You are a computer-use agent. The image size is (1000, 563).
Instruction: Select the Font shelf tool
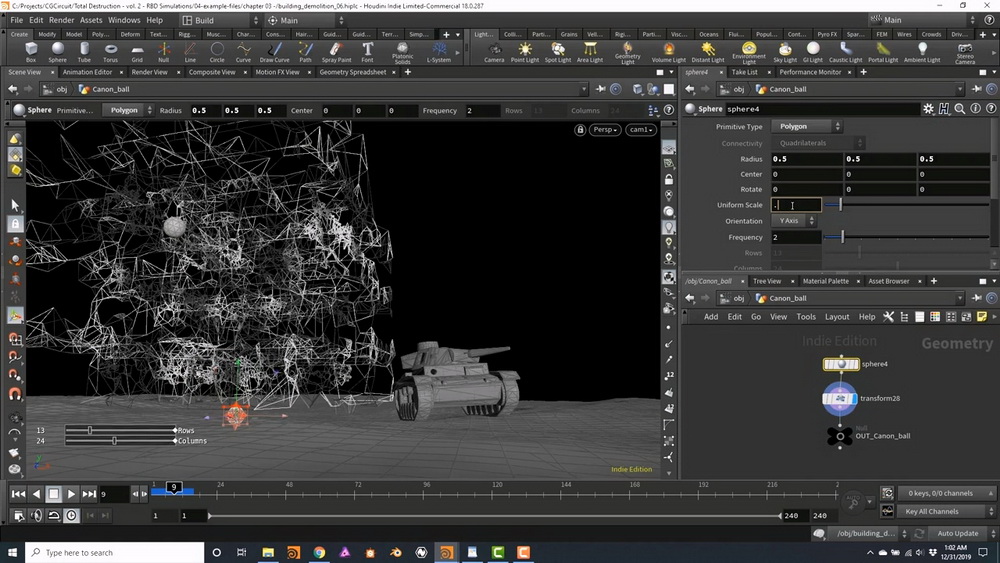click(x=367, y=52)
